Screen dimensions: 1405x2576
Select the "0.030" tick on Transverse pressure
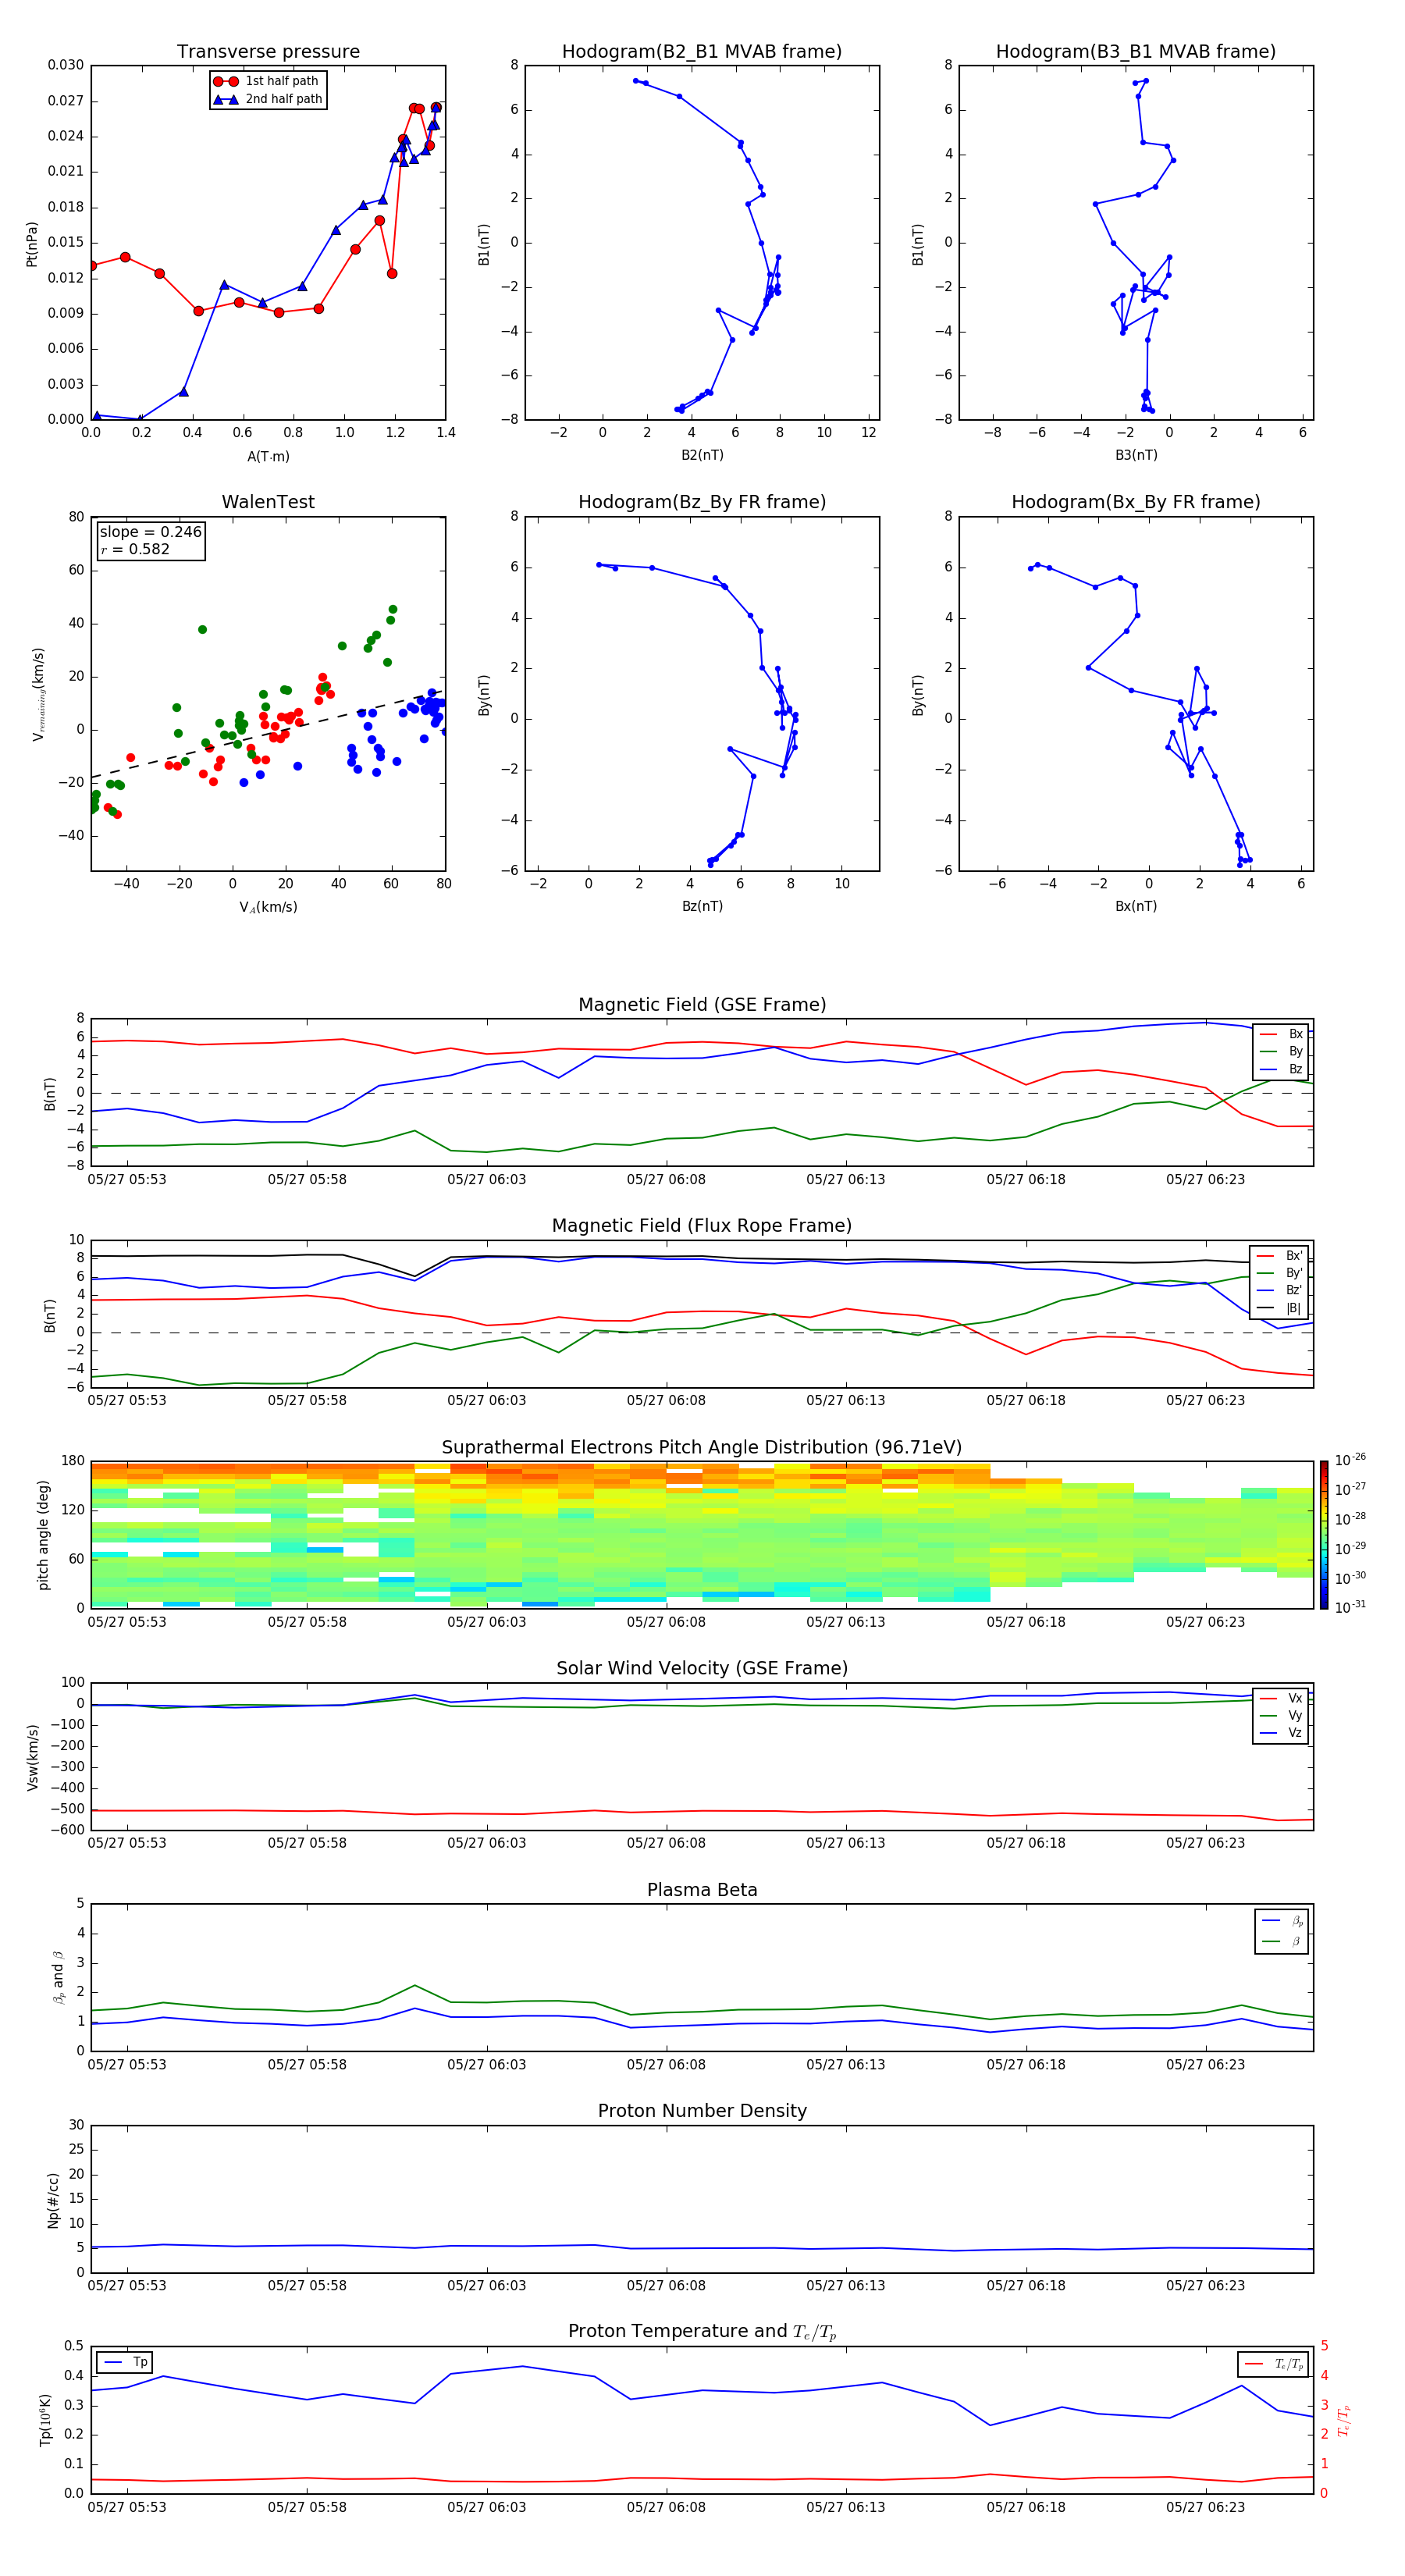(66, 65)
